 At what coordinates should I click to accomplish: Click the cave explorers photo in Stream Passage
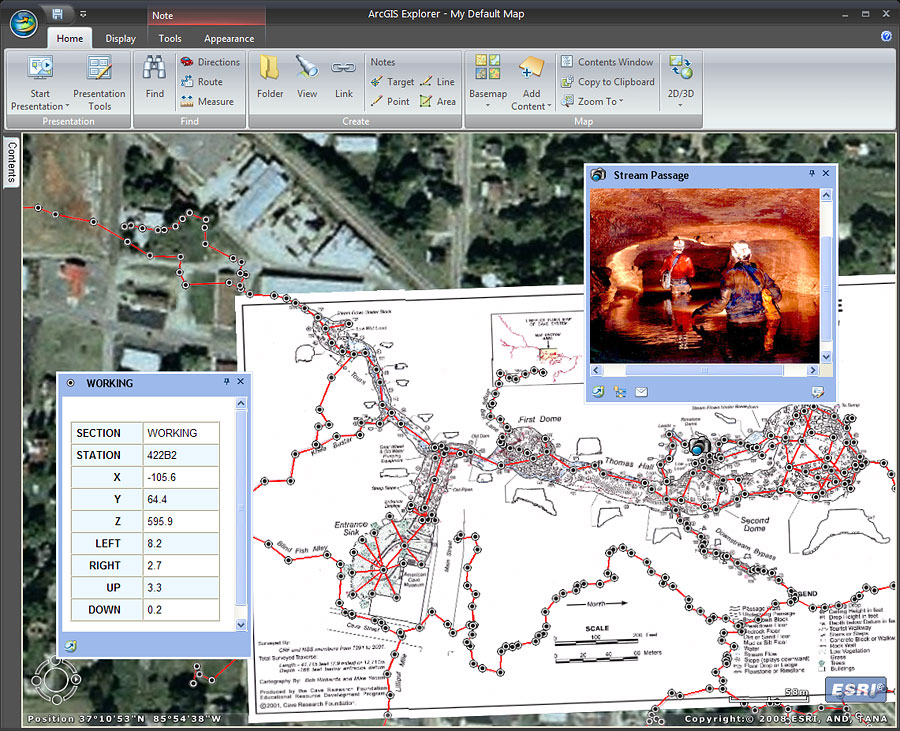click(704, 276)
